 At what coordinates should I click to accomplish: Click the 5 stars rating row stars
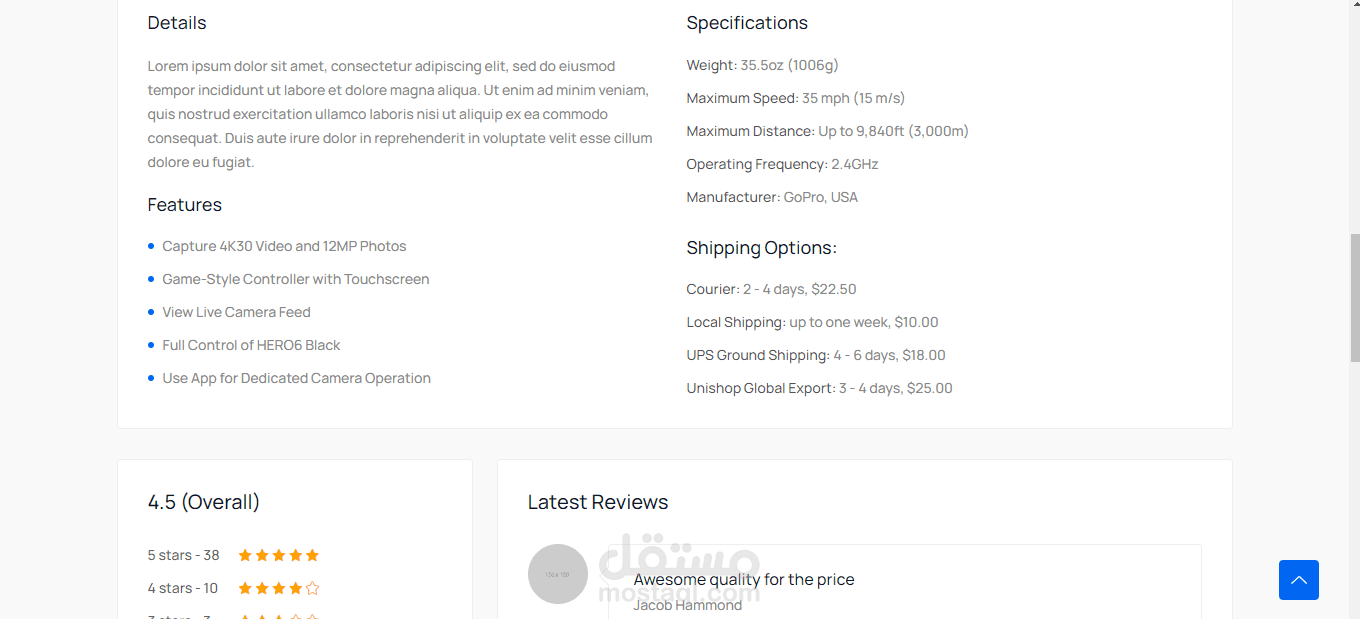click(x=279, y=555)
